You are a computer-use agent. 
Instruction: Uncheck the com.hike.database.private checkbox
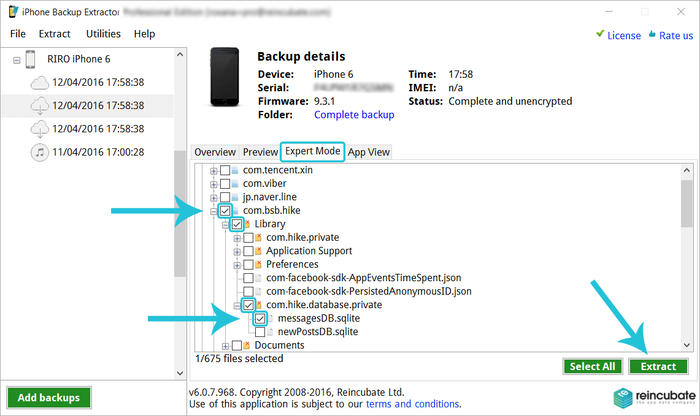pos(248,305)
